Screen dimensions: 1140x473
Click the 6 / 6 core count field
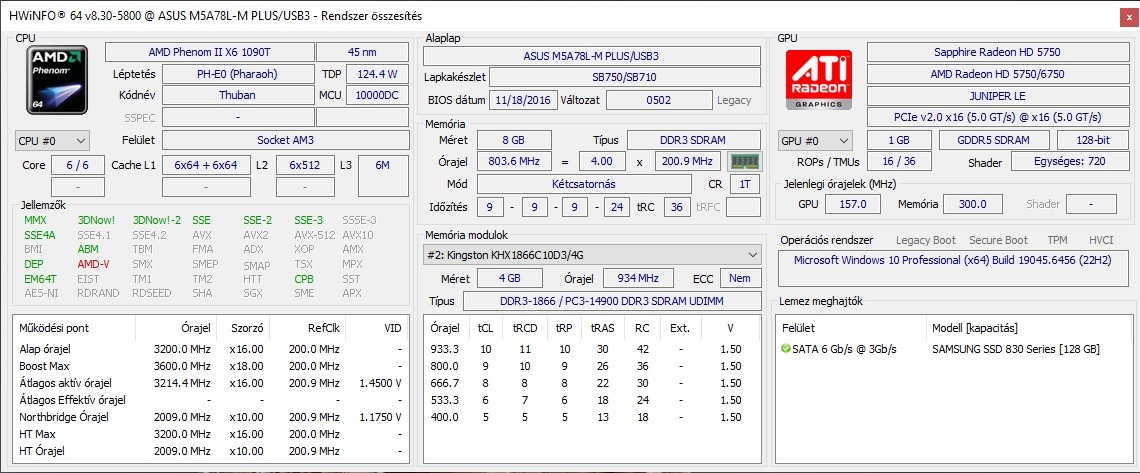[78, 165]
